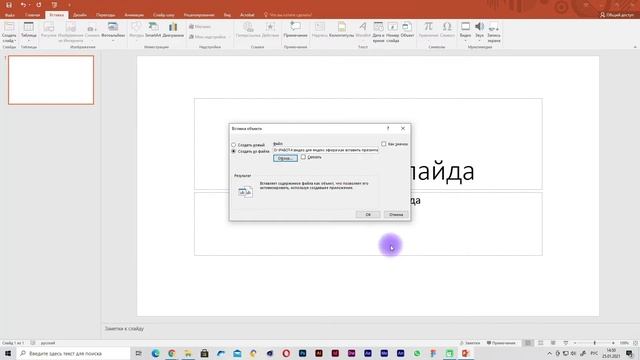Open the Table (Таблица) insert icon

click(29, 27)
